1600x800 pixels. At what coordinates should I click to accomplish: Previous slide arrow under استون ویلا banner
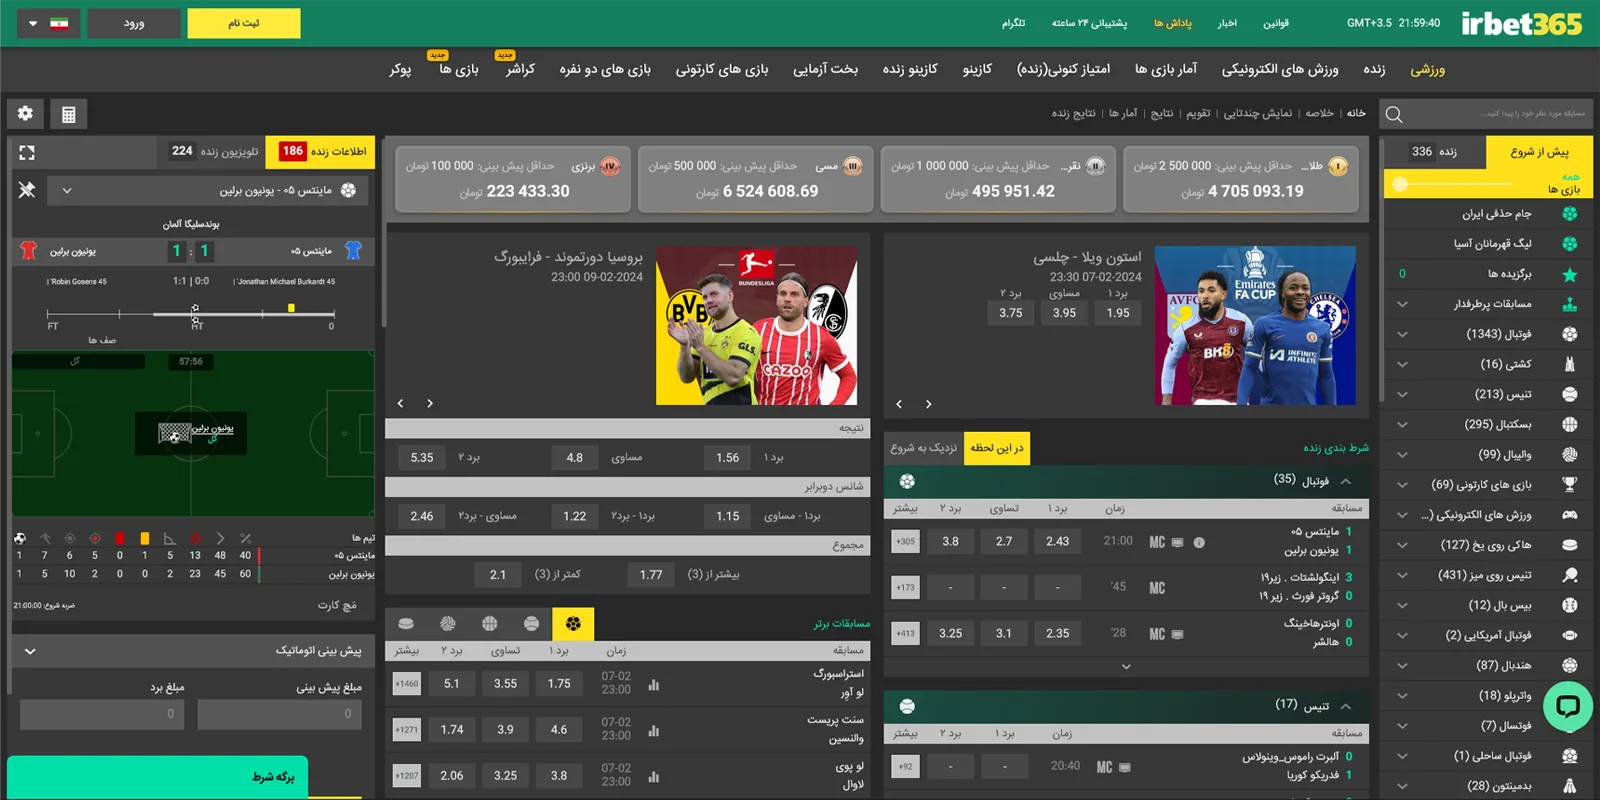pyautogui.click(x=899, y=404)
